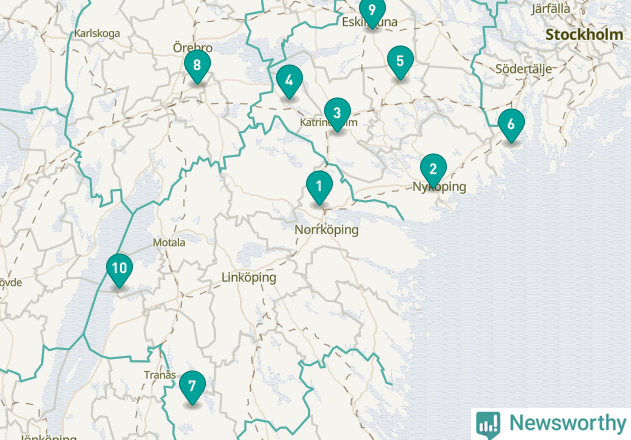
Task: Click the Järfälla label at top right
Action: 551,8
